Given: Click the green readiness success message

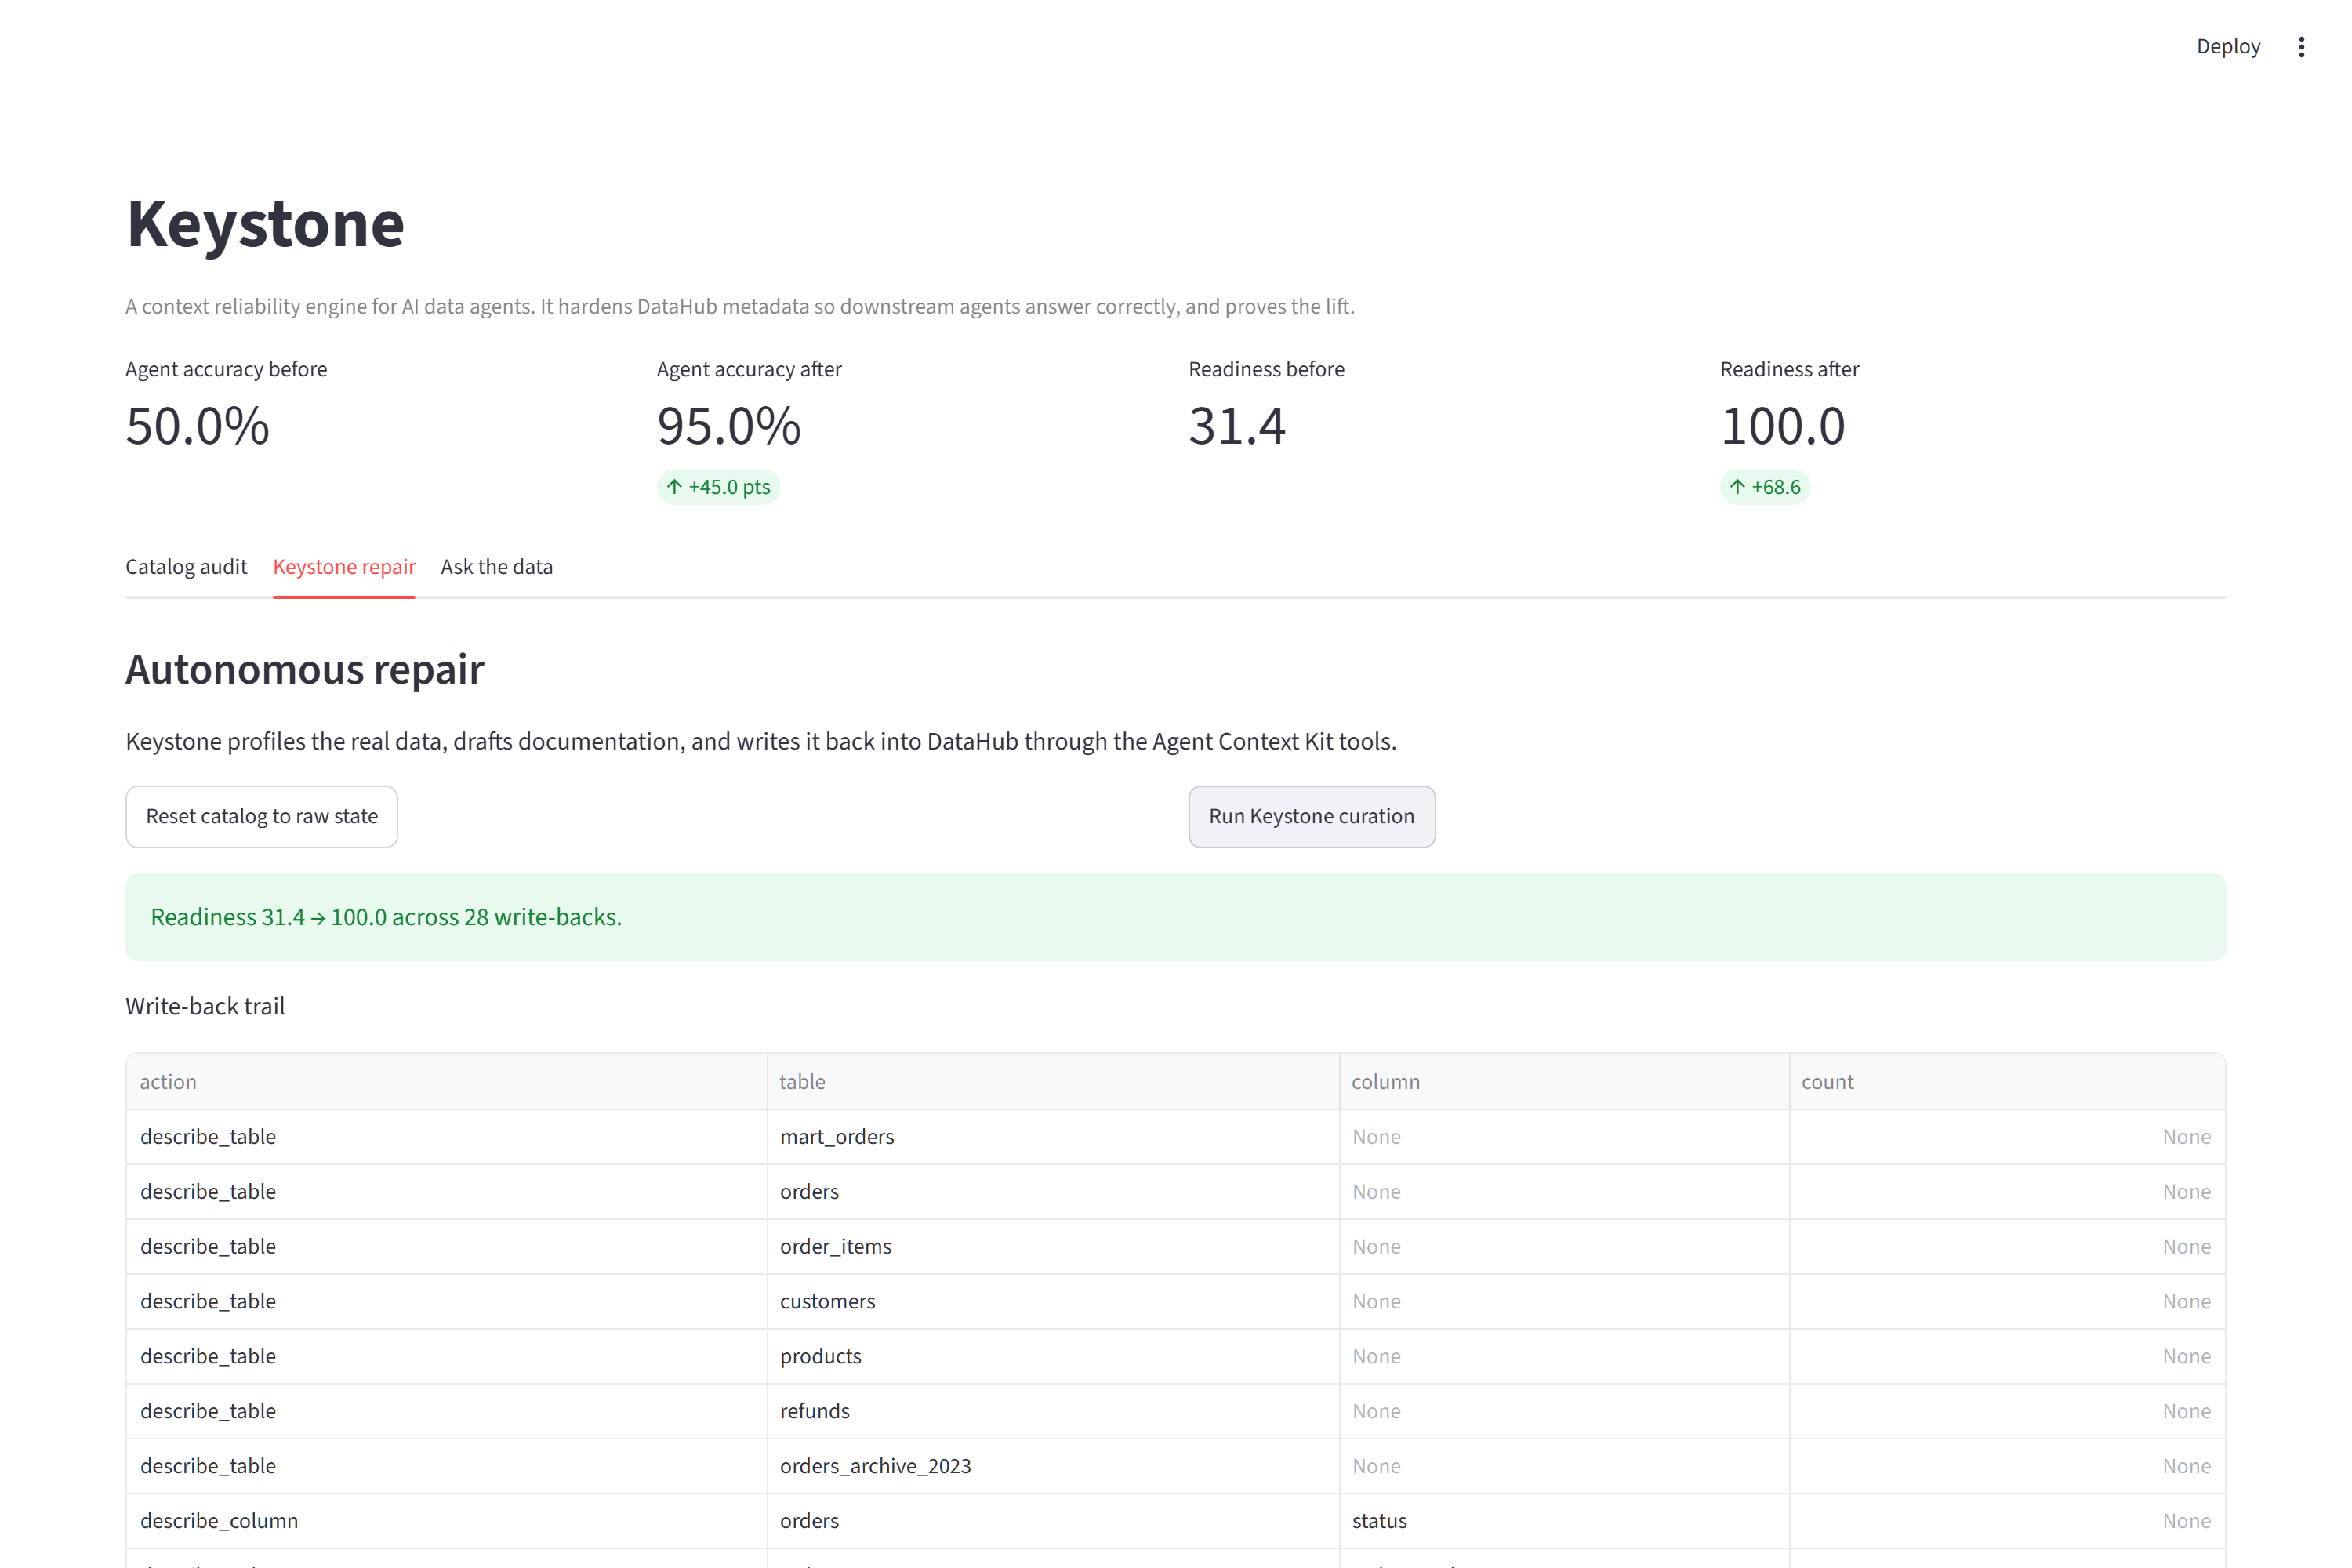Looking at the screenshot, I should tap(1175, 917).
